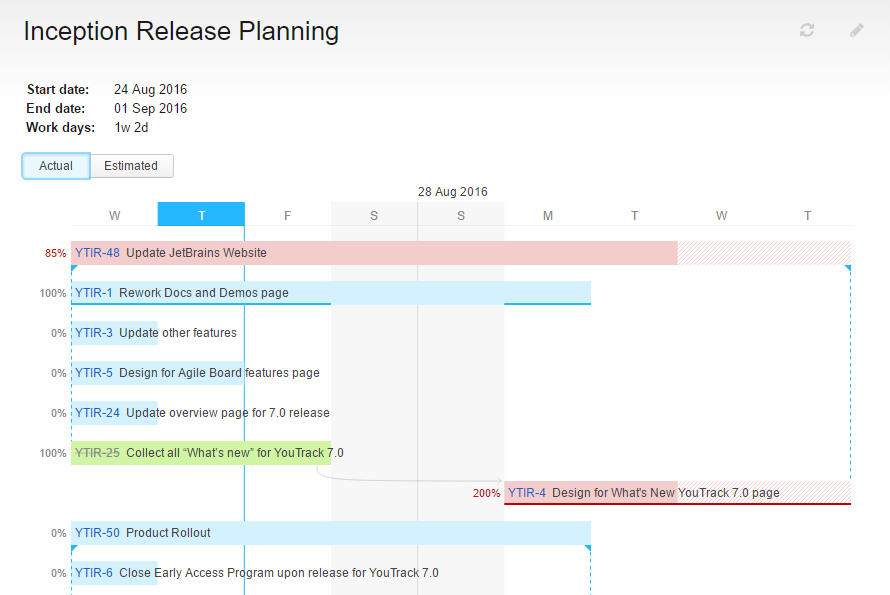Click the 28 Aug 2016 date label
890x595 pixels.
(452, 192)
